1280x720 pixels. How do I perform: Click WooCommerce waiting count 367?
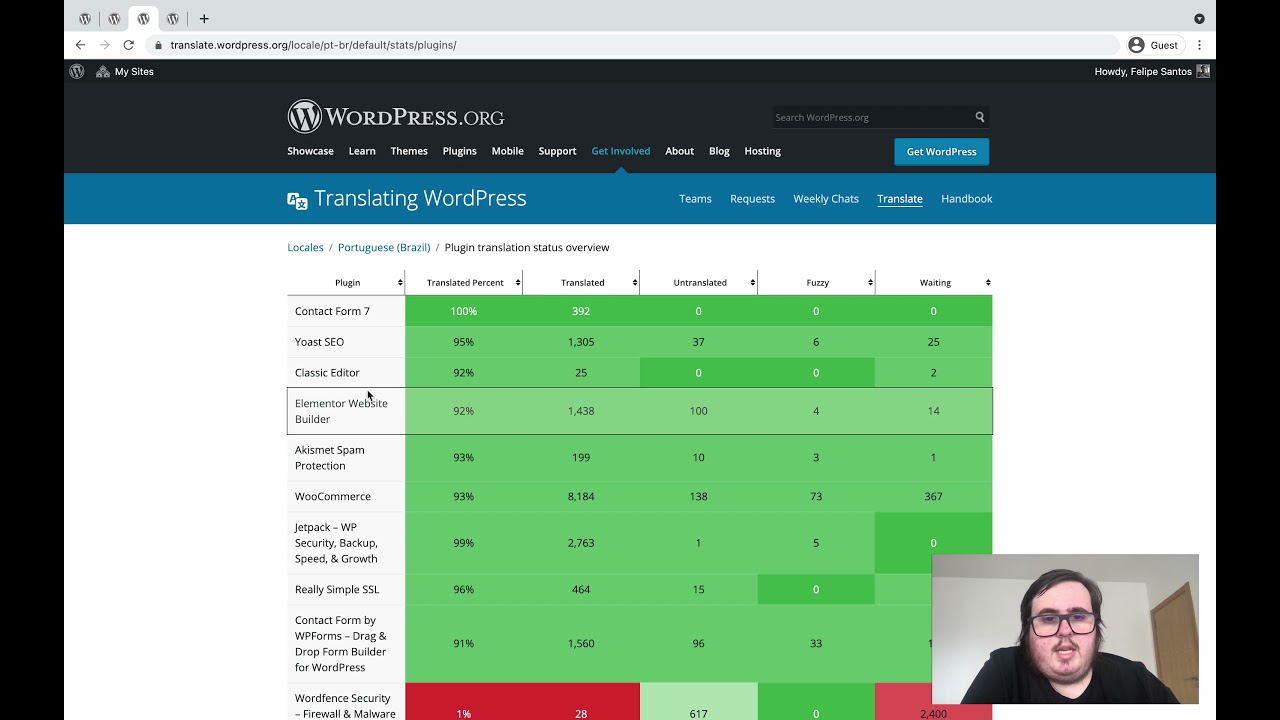point(933,496)
